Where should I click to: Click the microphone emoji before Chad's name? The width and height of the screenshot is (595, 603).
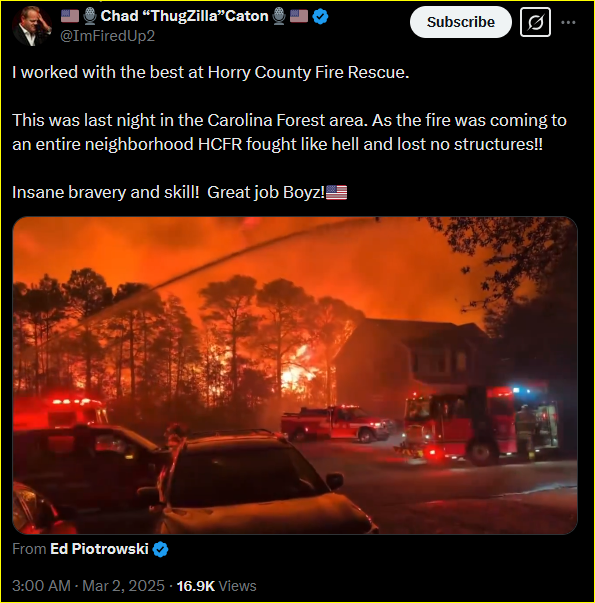point(90,16)
